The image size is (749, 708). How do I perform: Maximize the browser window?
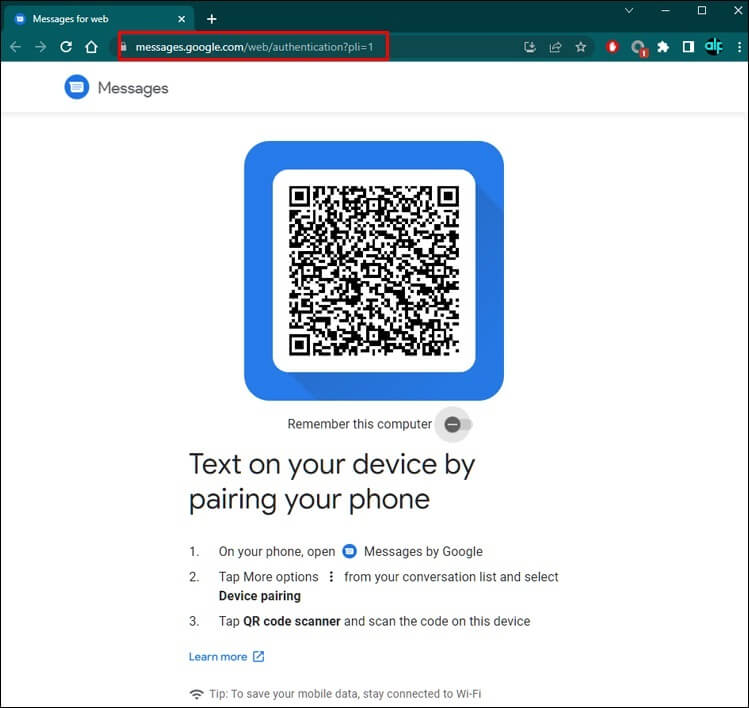pos(702,11)
